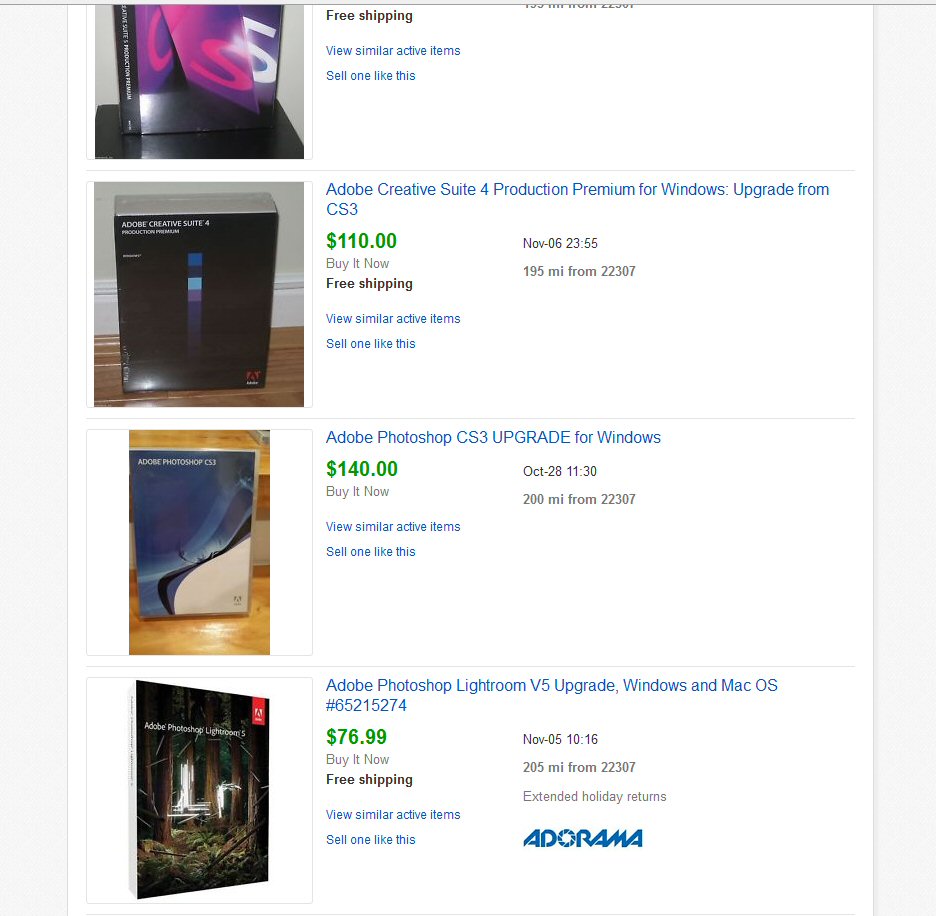Click the Extended holiday returns text
Image resolution: width=936 pixels, height=916 pixels.
(x=595, y=797)
